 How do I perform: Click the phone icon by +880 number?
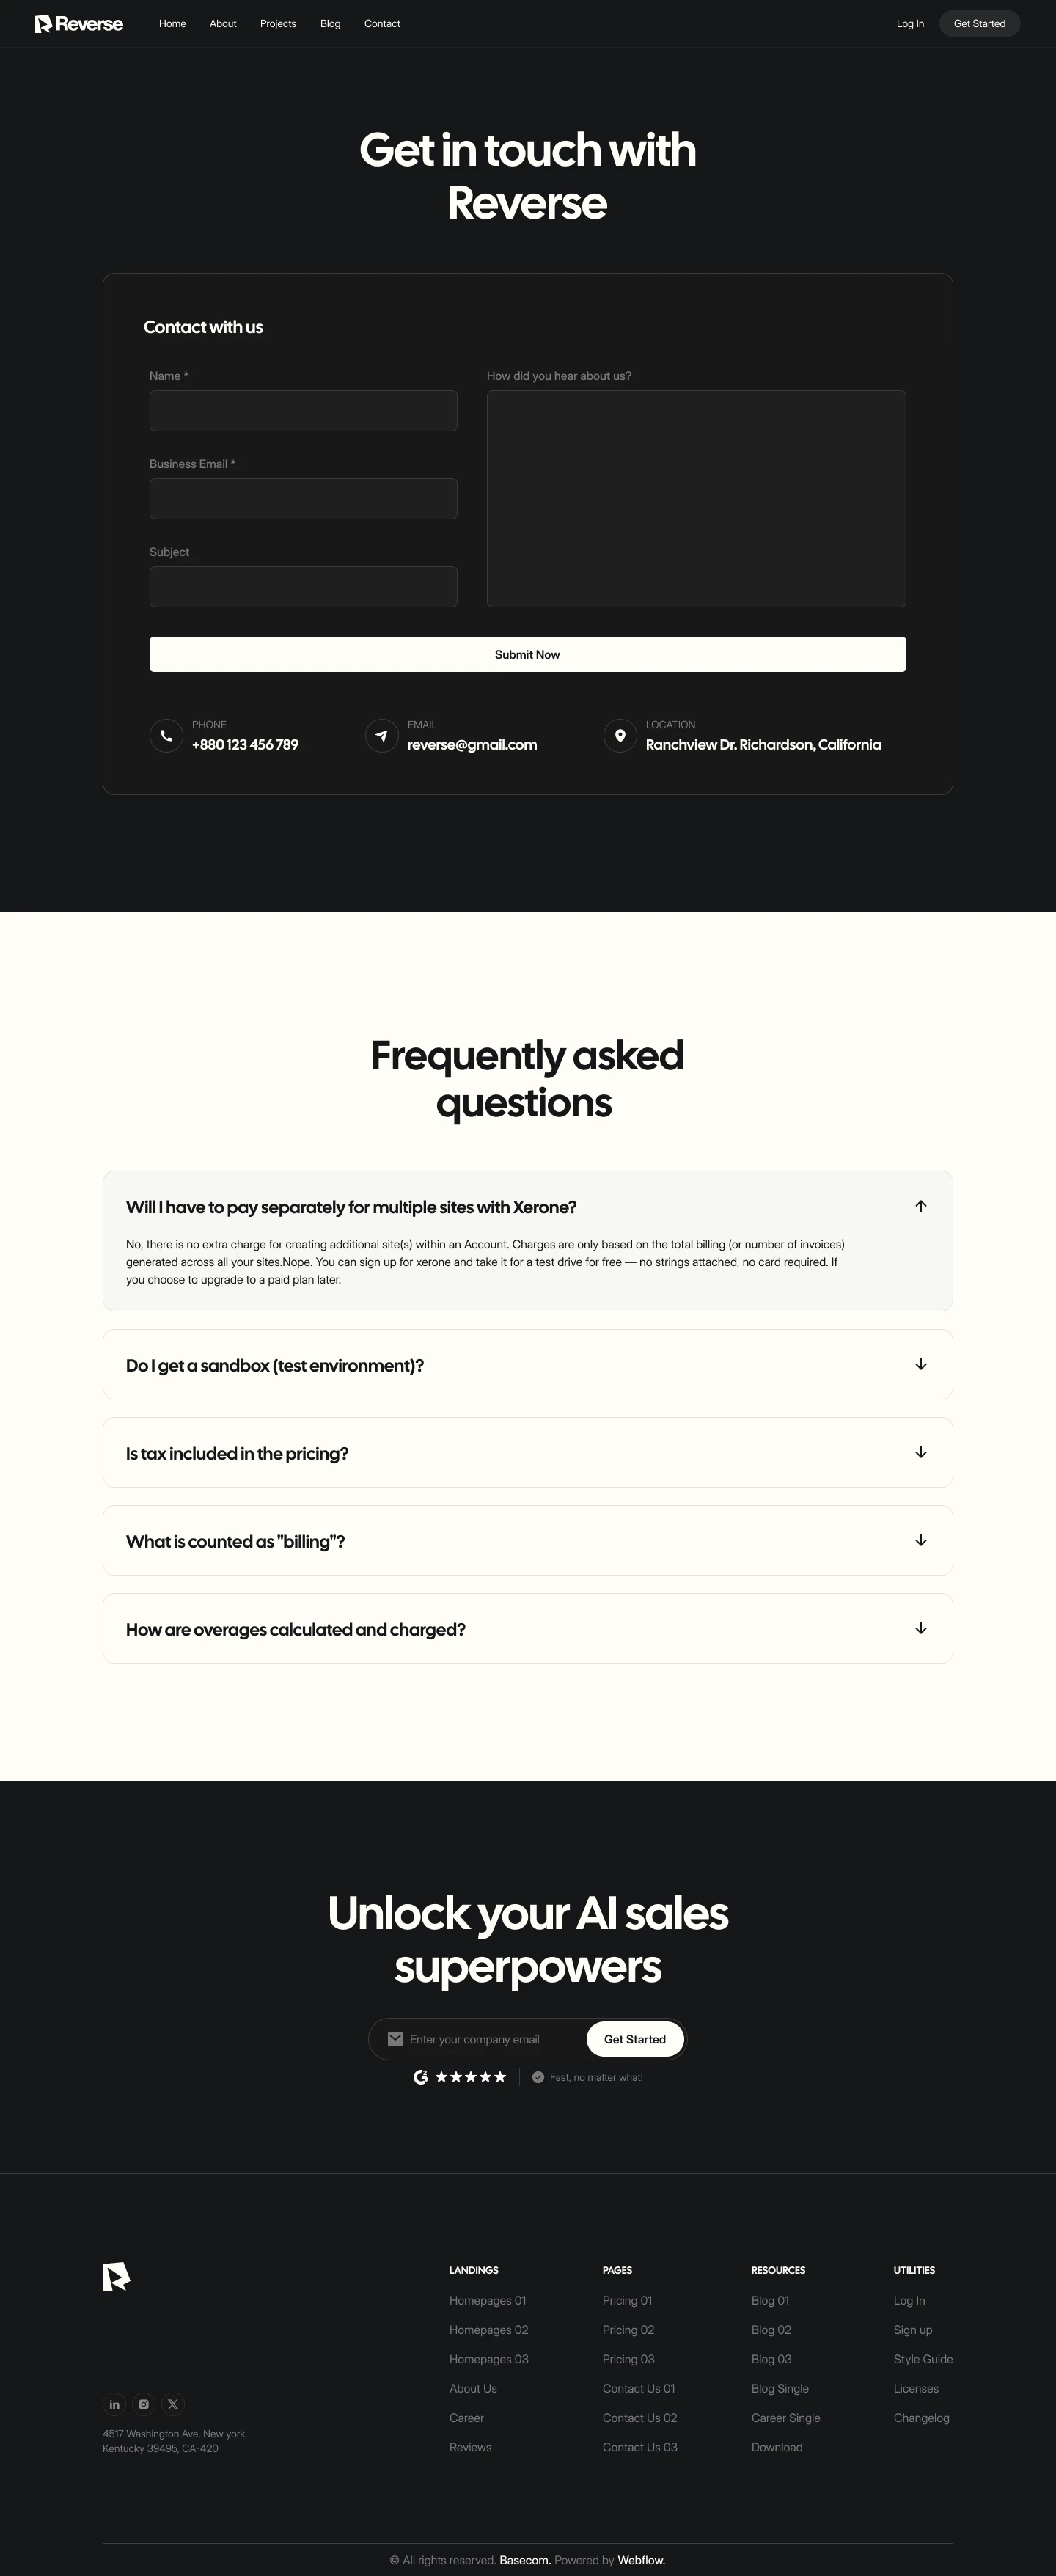click(x=166, y=736)
